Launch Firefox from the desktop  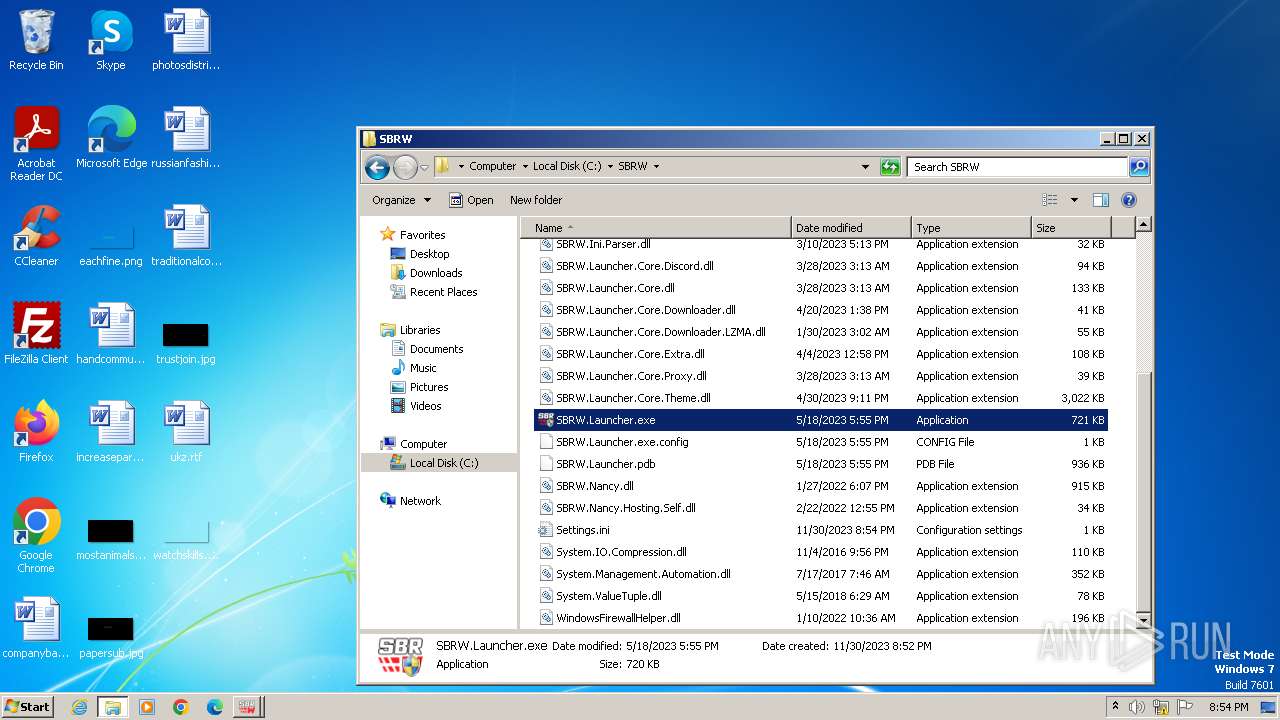tap(36, 432)
